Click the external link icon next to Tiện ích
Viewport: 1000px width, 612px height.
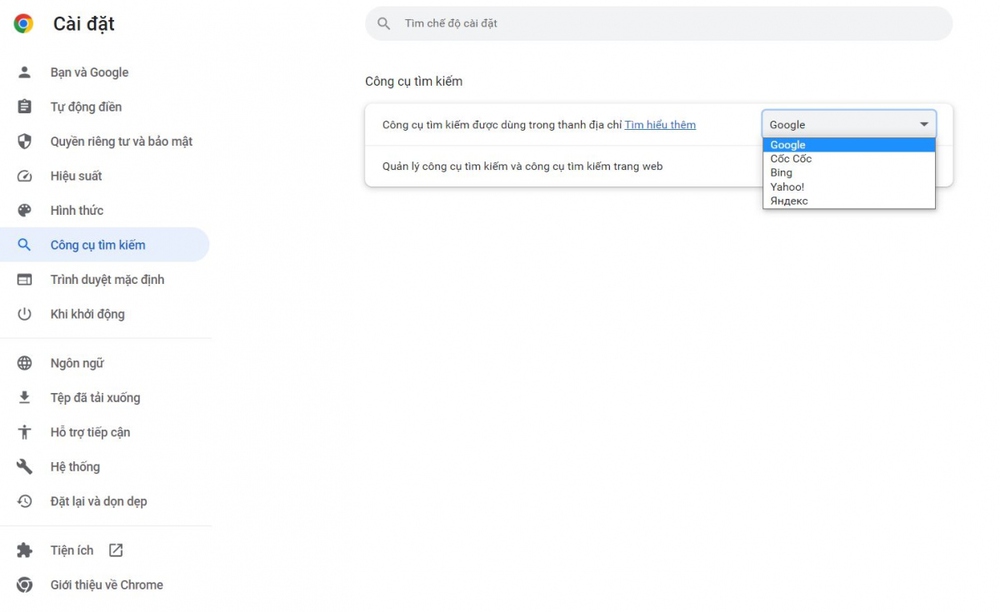[115, 550]
